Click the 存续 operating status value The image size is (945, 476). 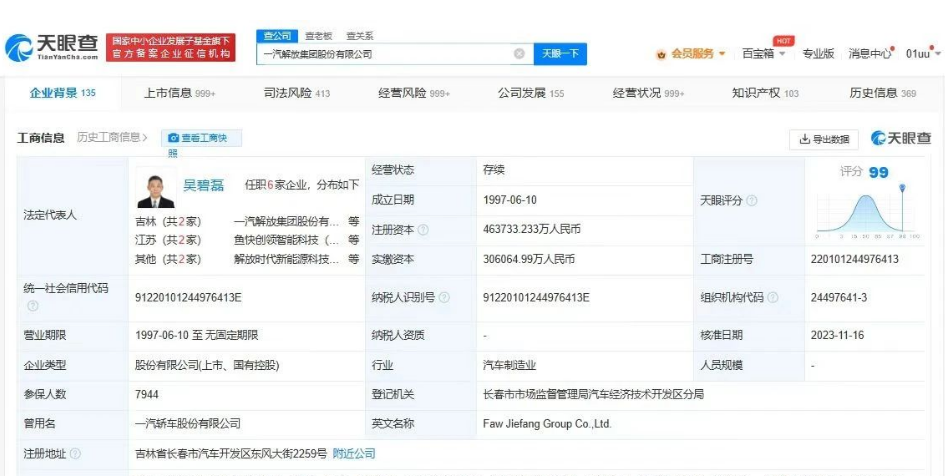point(493,171)
